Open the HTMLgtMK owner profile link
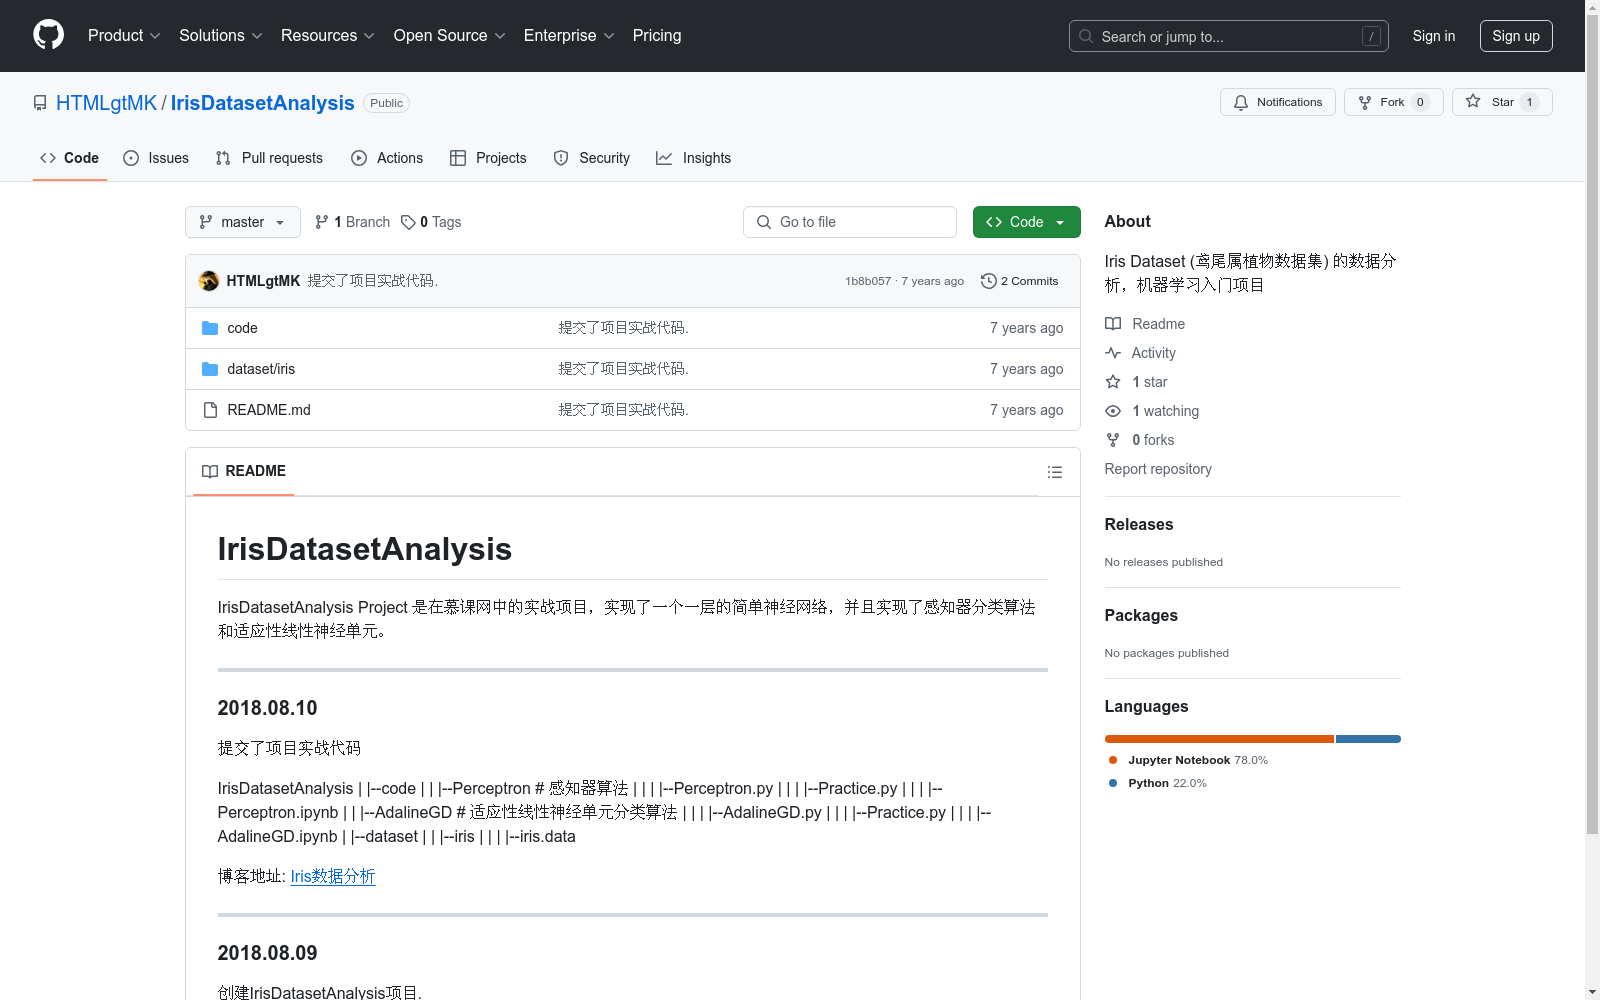1600x1000 pixels. 107,103
